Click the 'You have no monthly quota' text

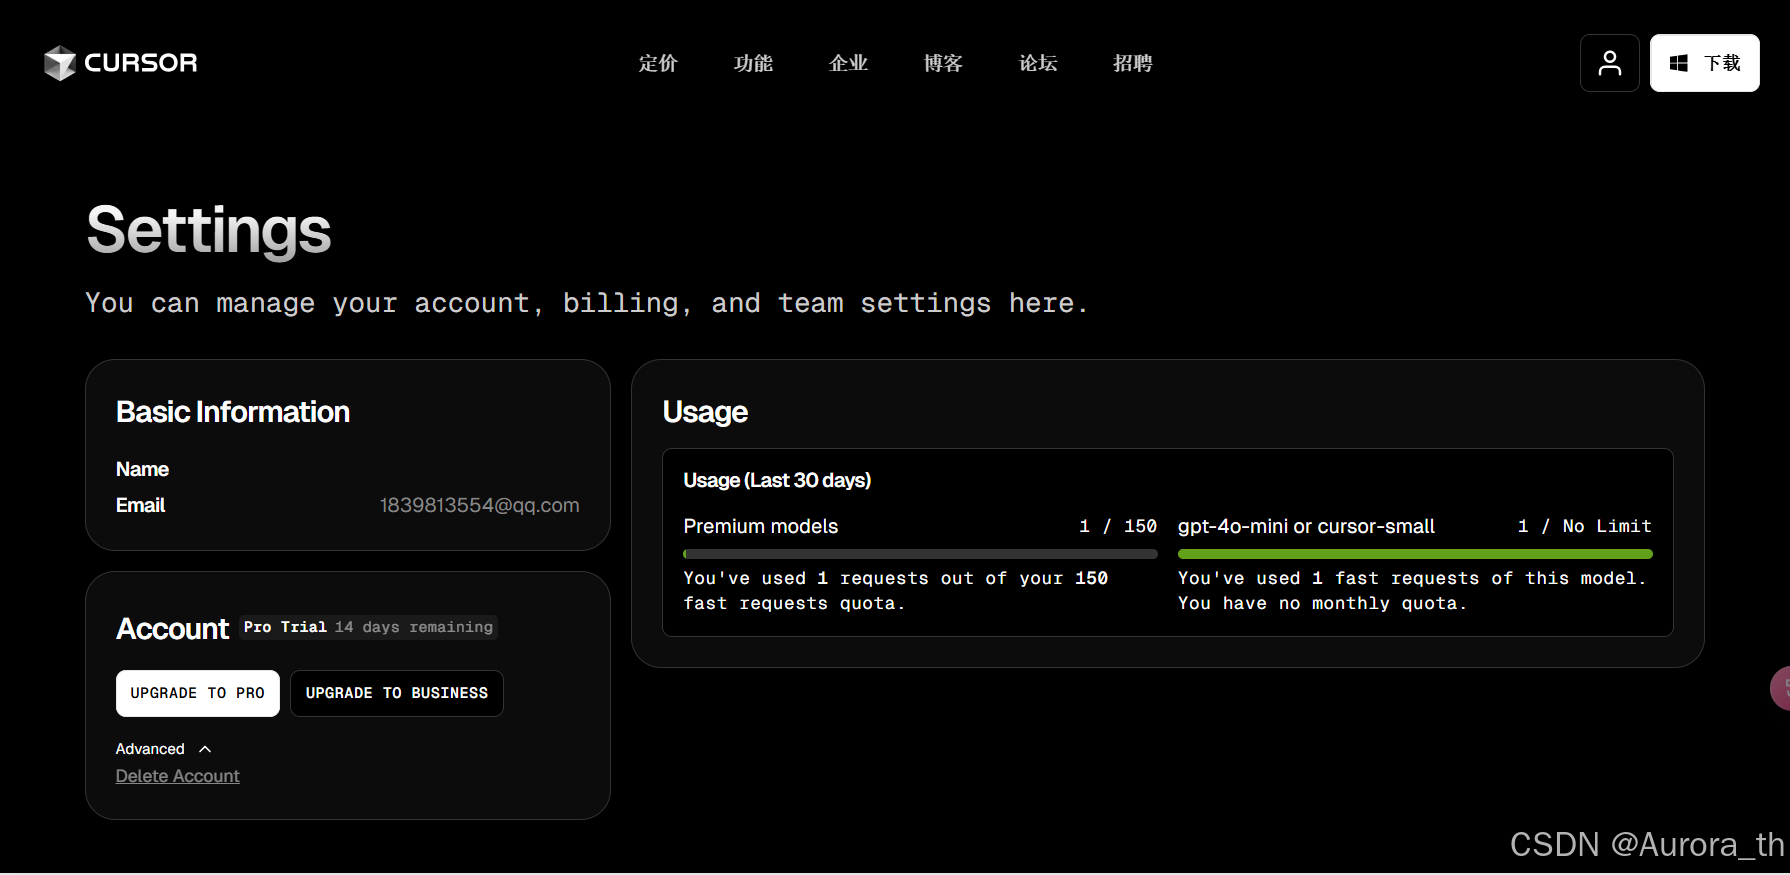pyautogui.click(x=1322, y=603)
